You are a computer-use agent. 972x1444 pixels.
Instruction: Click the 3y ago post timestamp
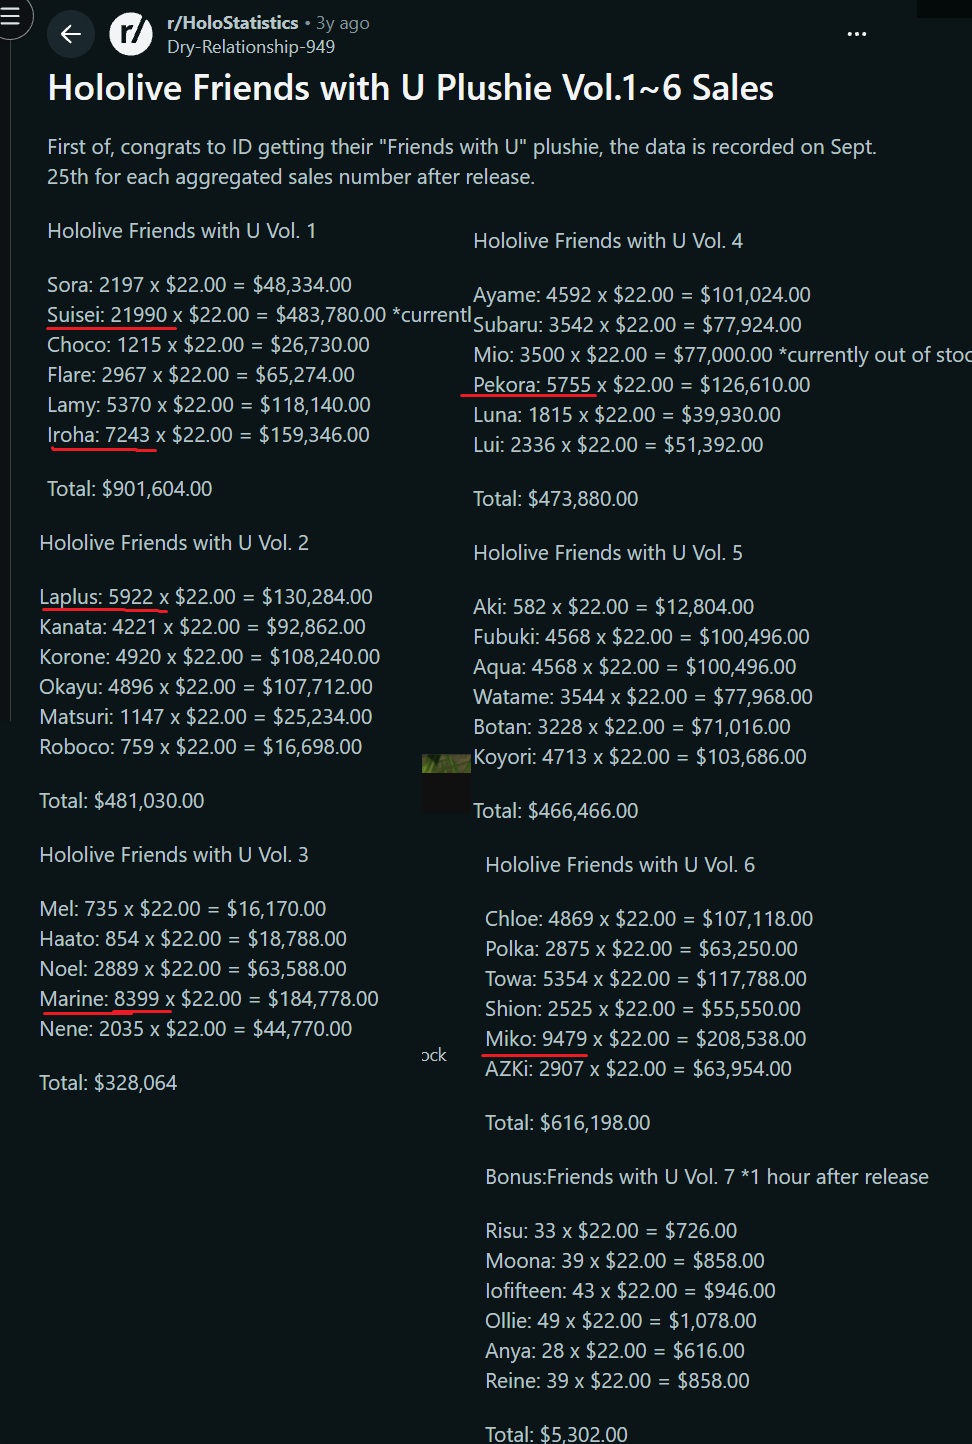(343, 22)
